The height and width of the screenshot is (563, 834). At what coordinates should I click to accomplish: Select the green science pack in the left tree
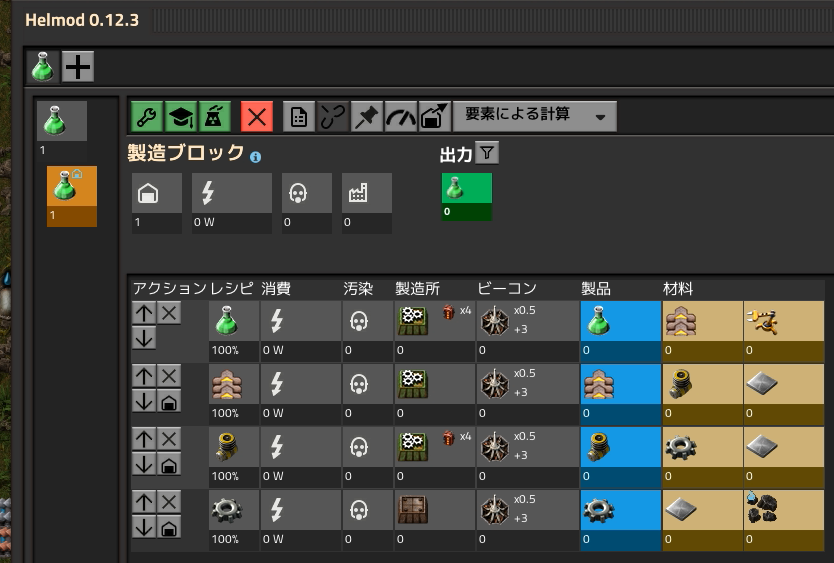[x=62, y=121]
